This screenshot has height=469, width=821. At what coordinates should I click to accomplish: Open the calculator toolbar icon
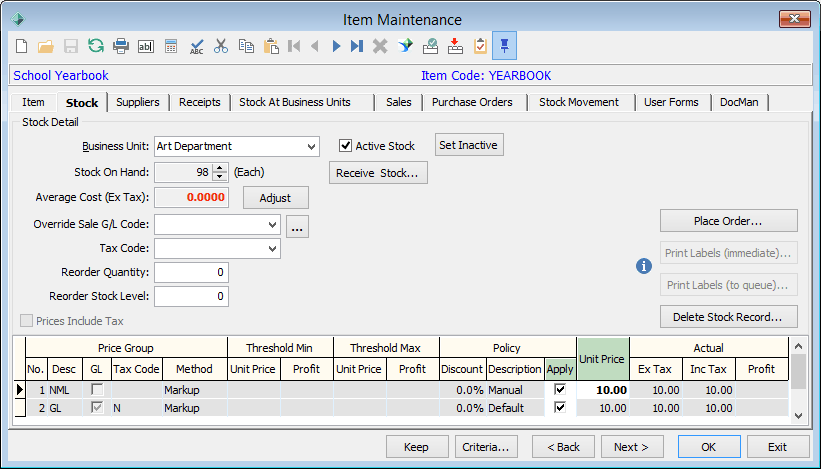171,46
